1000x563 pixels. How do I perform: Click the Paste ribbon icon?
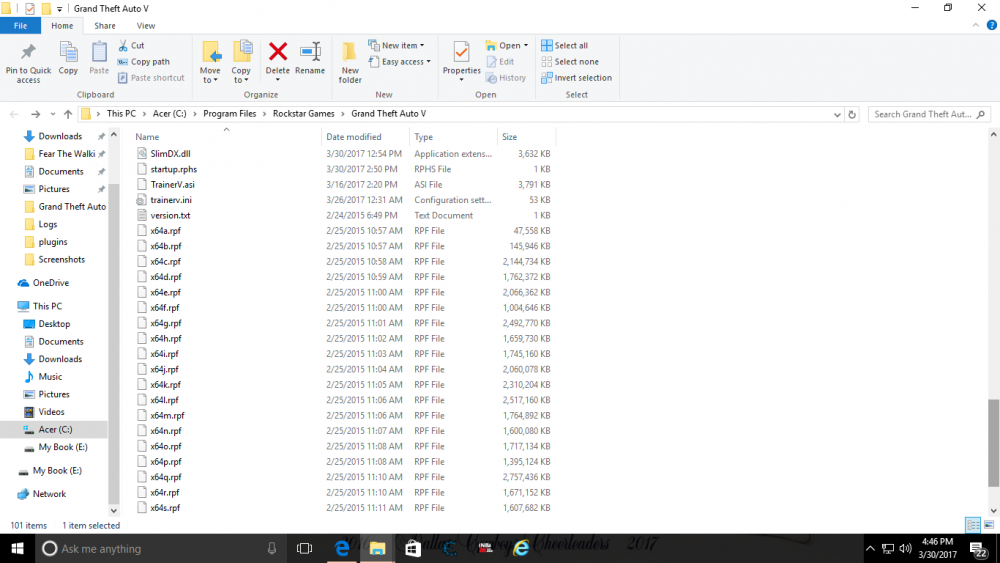(x=99, y=52)
